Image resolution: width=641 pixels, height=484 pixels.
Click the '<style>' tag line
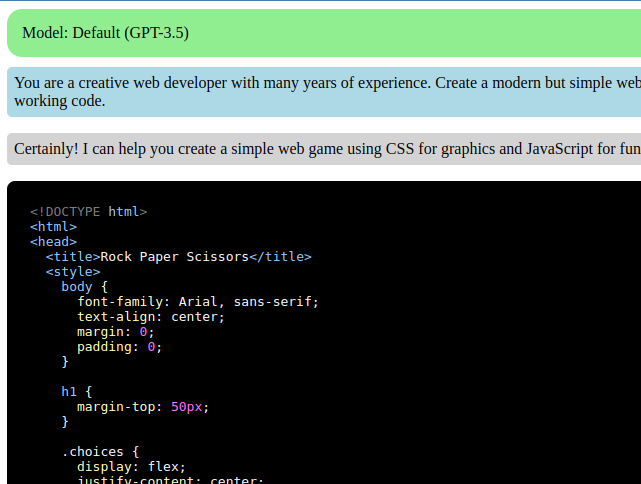[x=73, y=272]
